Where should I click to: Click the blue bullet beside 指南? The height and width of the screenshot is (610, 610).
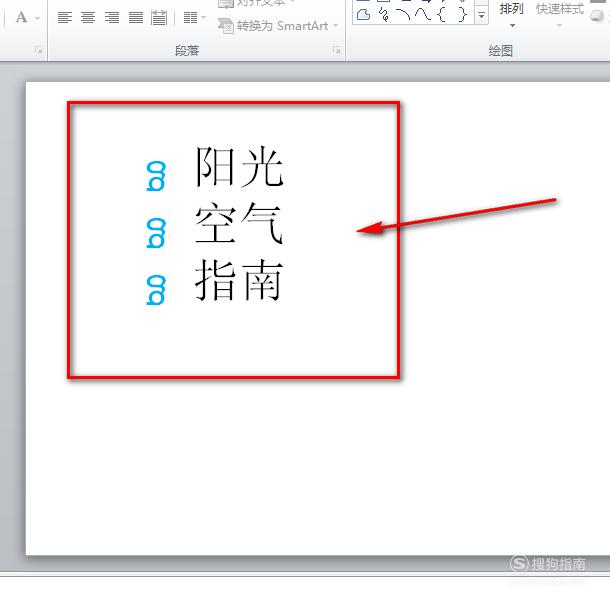click(156, 290)
